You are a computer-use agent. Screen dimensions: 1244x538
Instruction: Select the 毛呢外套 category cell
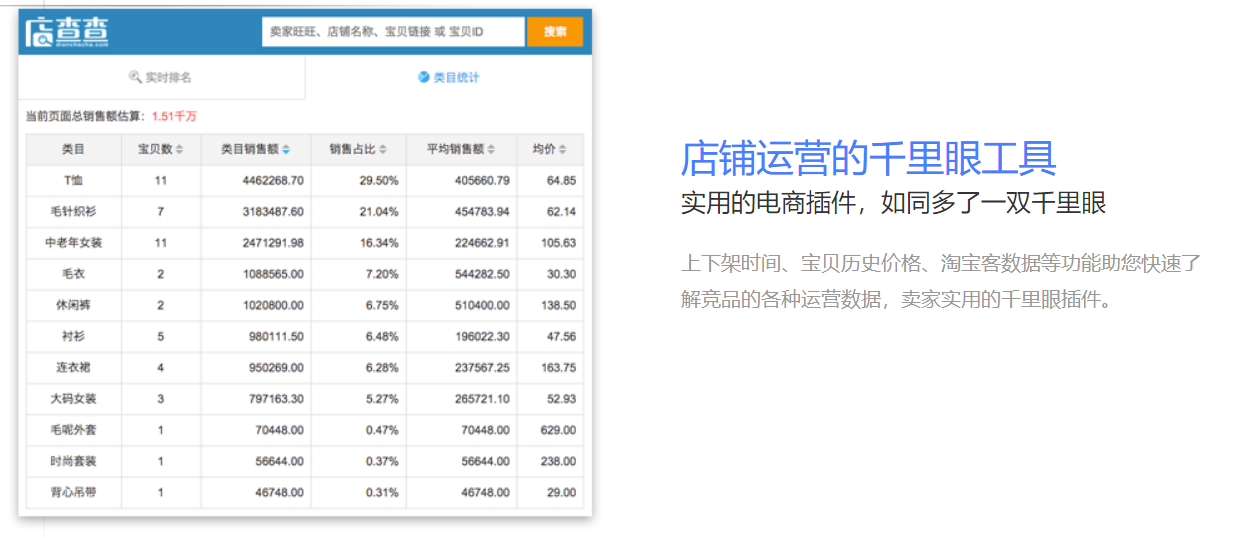pyautogui.click(x=73, y=430)
